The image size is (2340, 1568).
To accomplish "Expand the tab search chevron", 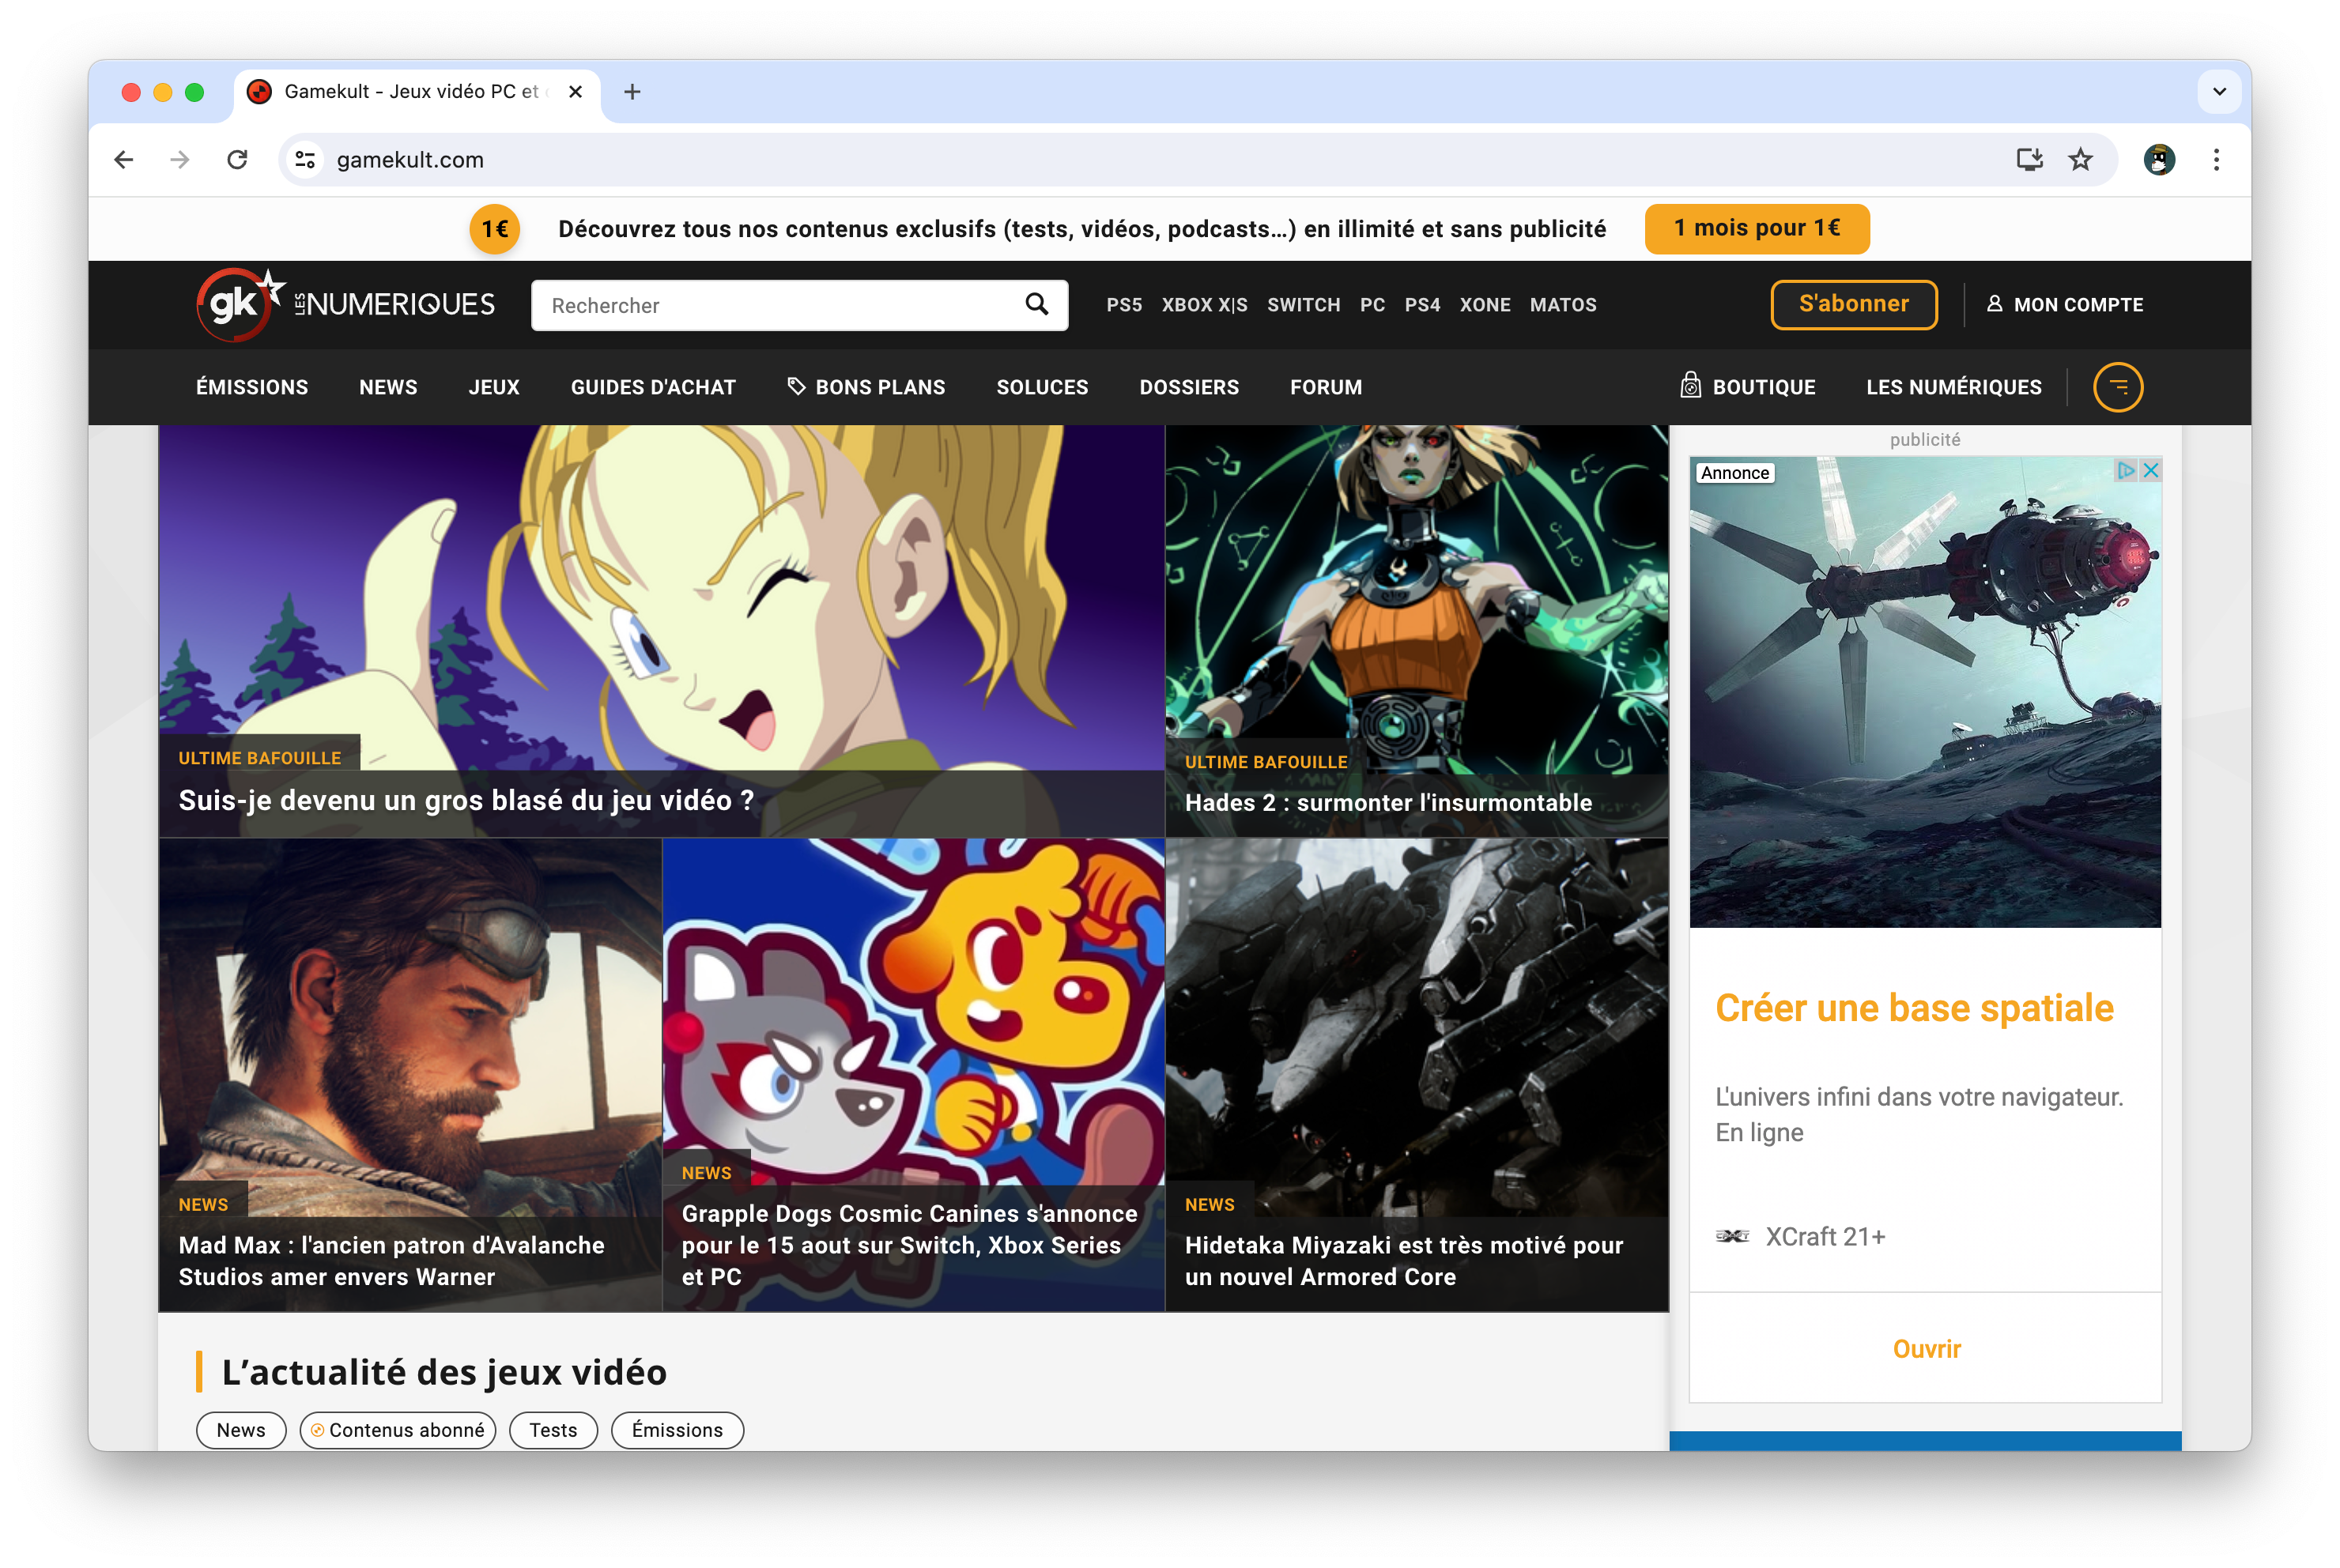I will pyautogui.click(x=2219, y=92).
